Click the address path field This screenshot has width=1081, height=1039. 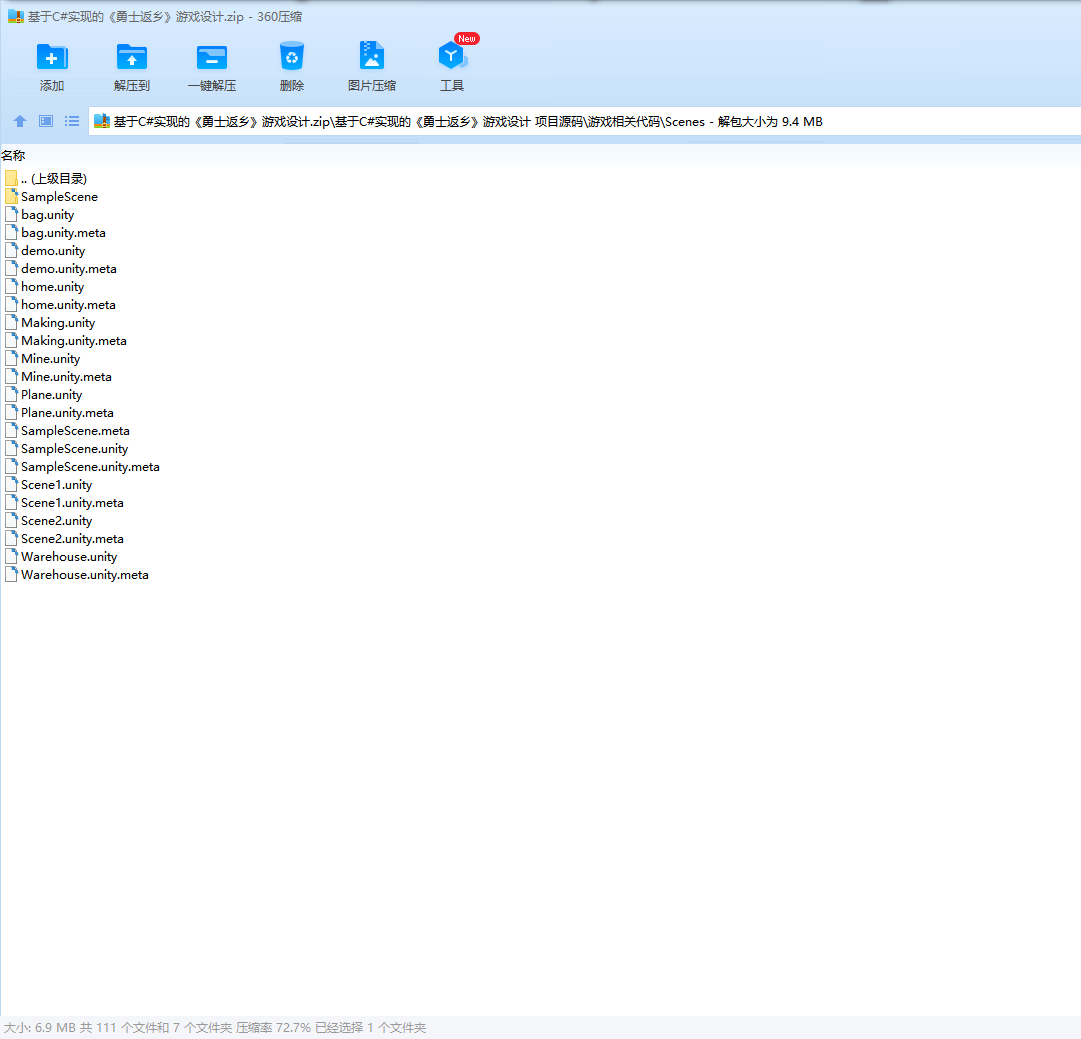point(585,121)
